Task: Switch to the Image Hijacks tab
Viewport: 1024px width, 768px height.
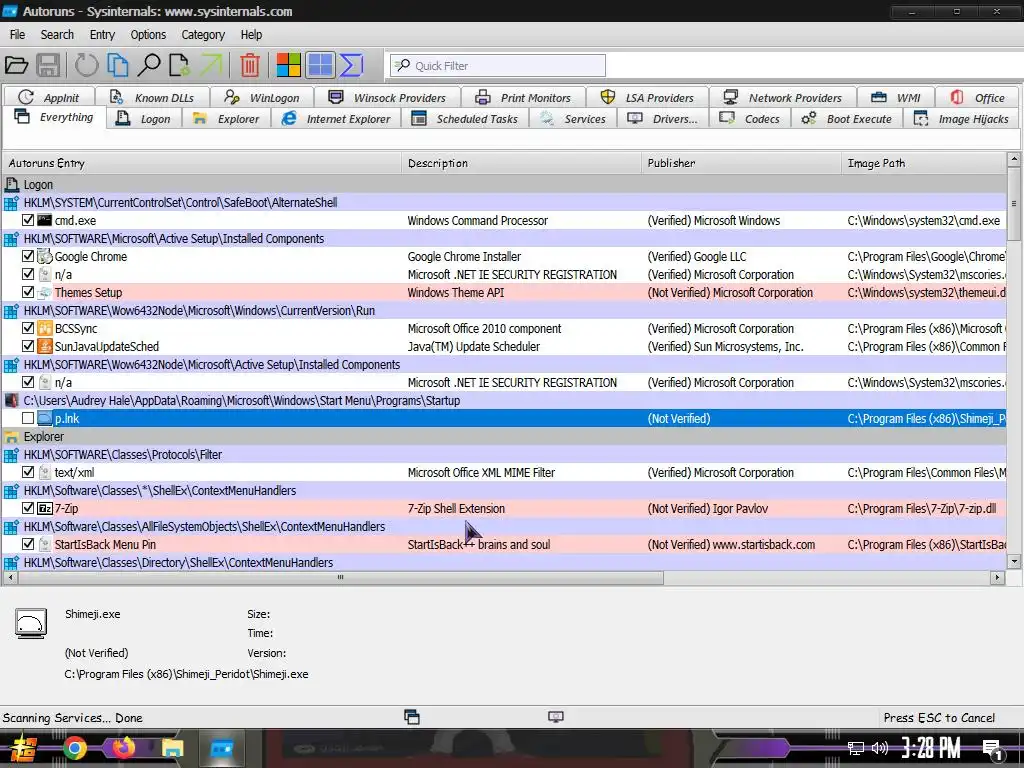Action: coord(961,119)
